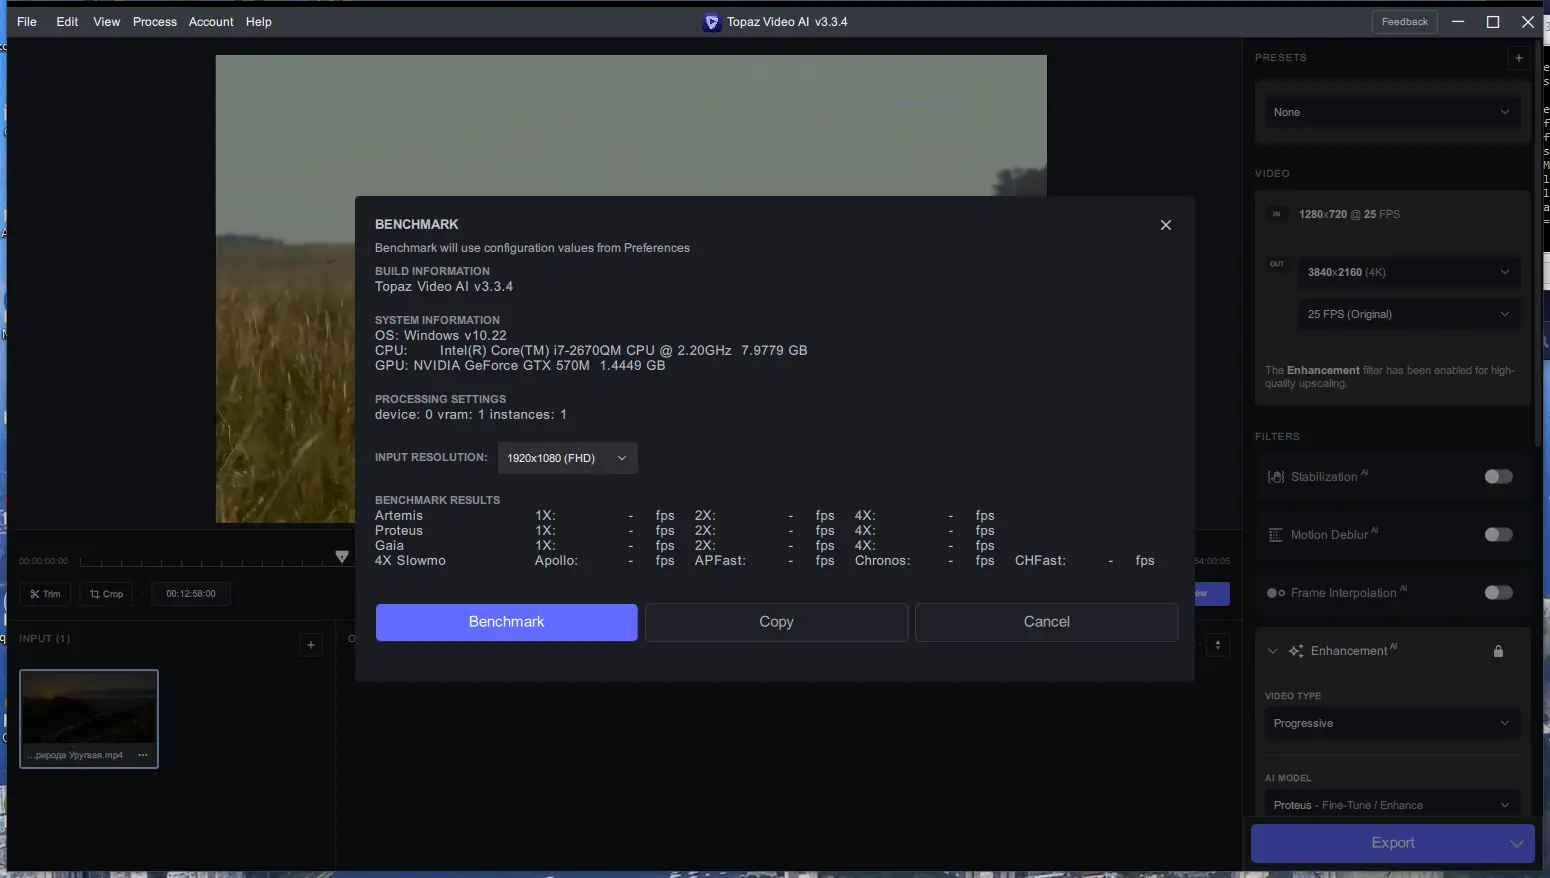Add an input video with the plus icon
The width and height of the screenshot is (1550, 878).
click(x=311, y=645)
